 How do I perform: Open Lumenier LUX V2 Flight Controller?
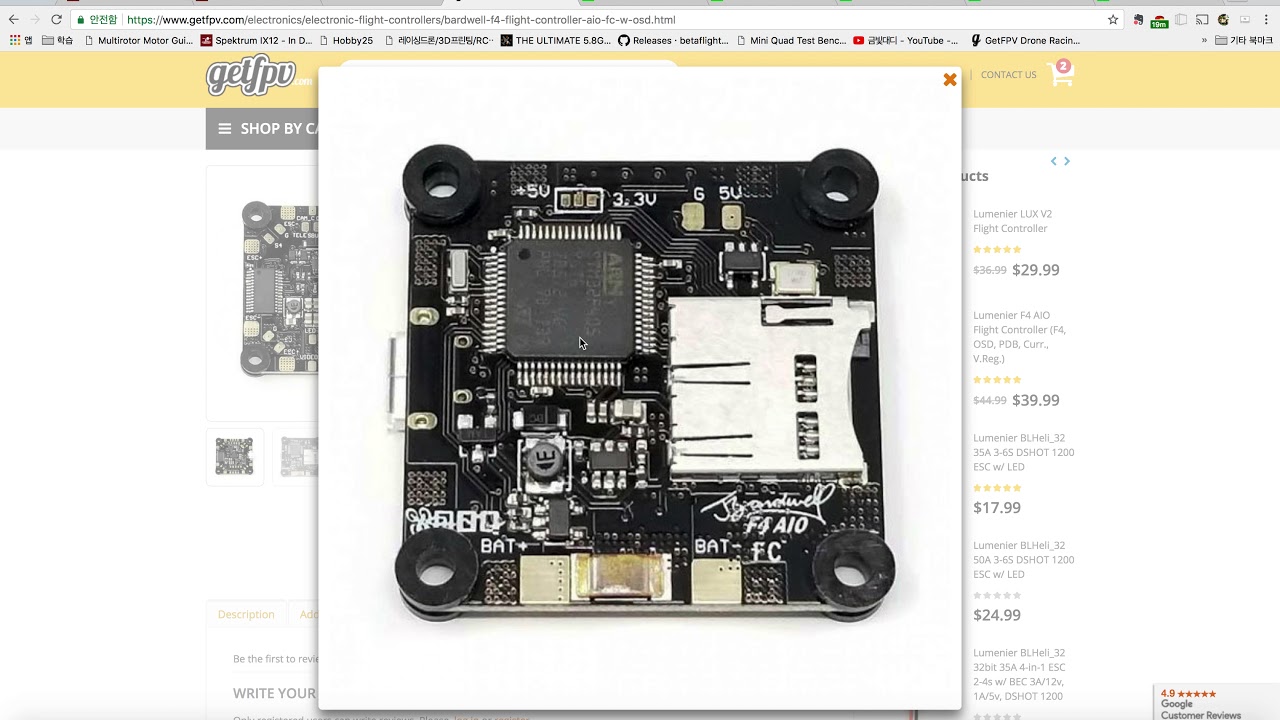tap(1012, 221)
